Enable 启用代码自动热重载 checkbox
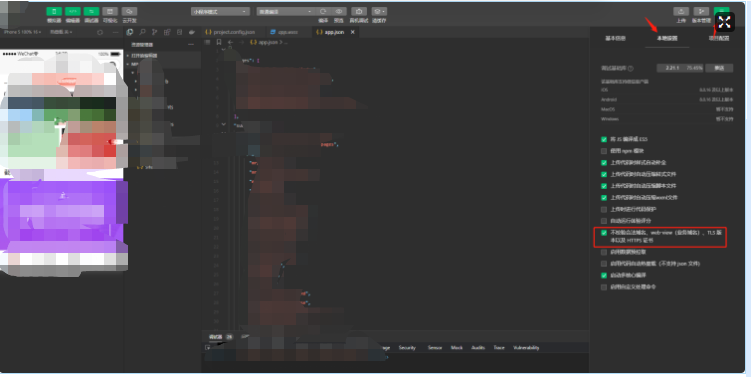Image resolution: width=752 pixels, height=381 pixels. point(604,263)
